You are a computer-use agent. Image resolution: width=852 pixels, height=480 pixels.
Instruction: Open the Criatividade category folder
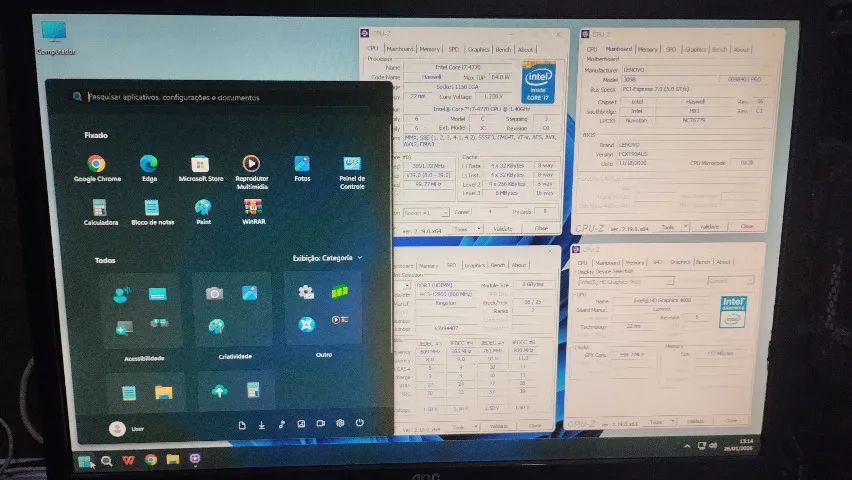[234, 309]
